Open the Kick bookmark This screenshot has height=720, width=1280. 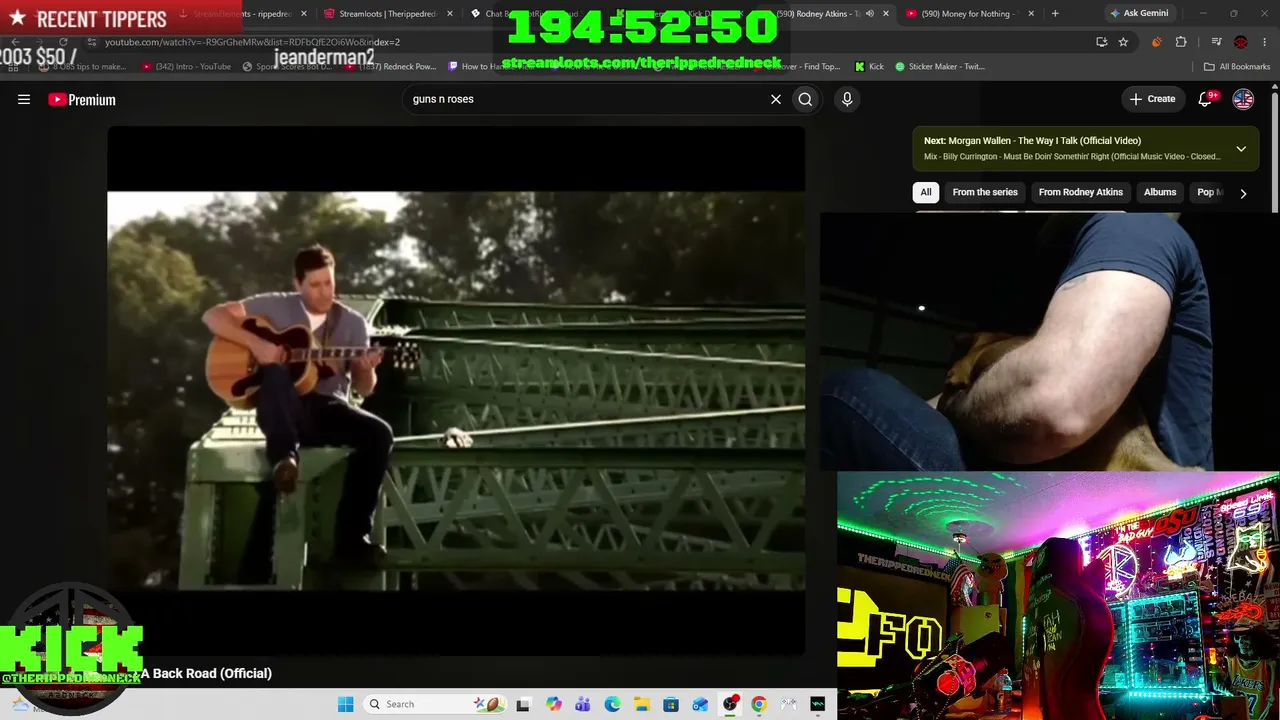pos(869,67)
